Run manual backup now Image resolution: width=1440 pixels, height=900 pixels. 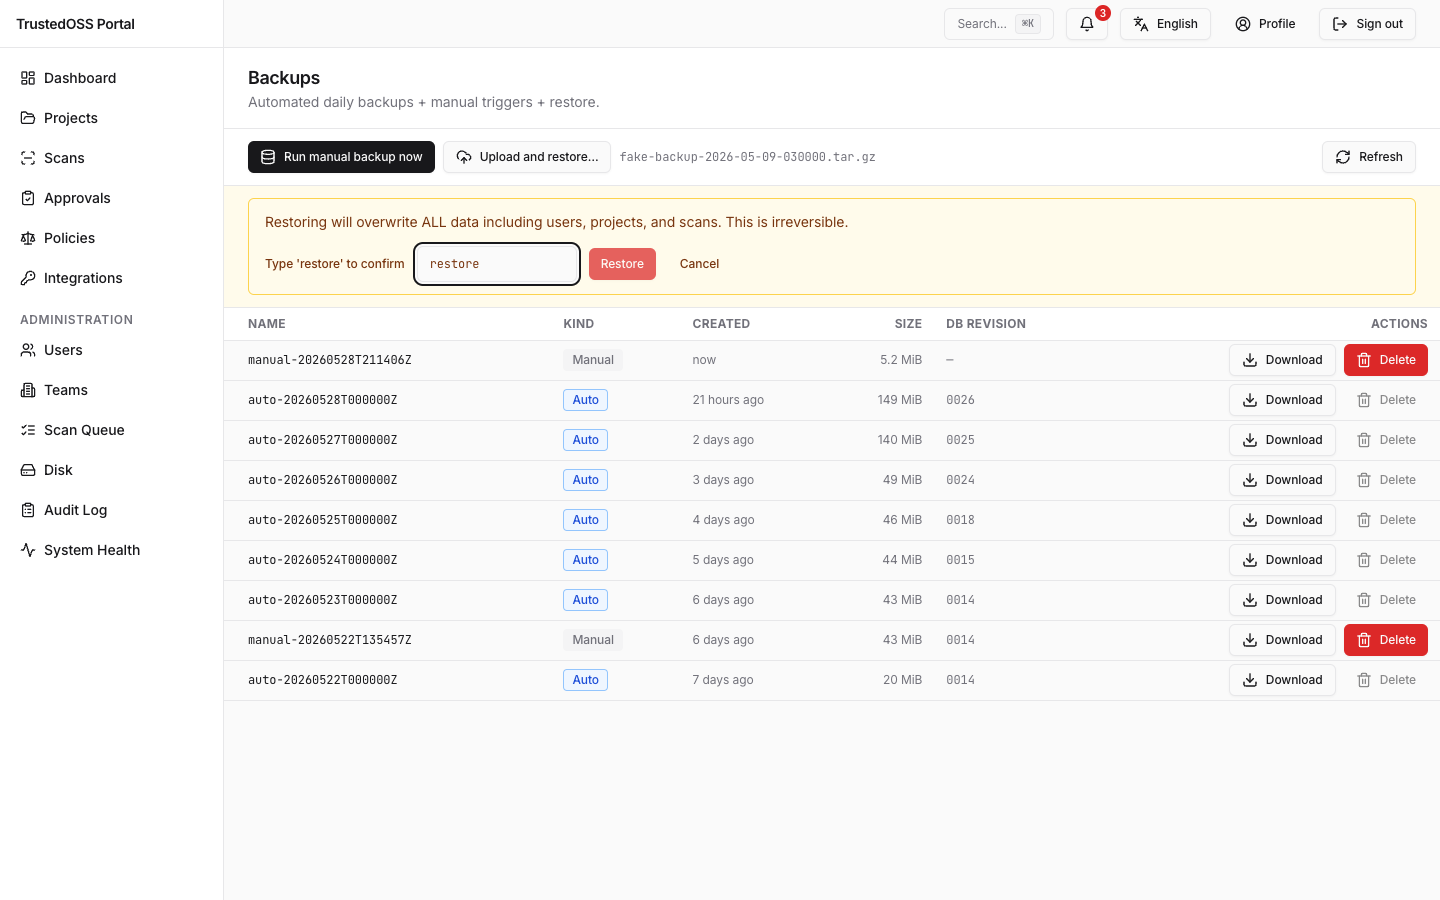point(341,157)
